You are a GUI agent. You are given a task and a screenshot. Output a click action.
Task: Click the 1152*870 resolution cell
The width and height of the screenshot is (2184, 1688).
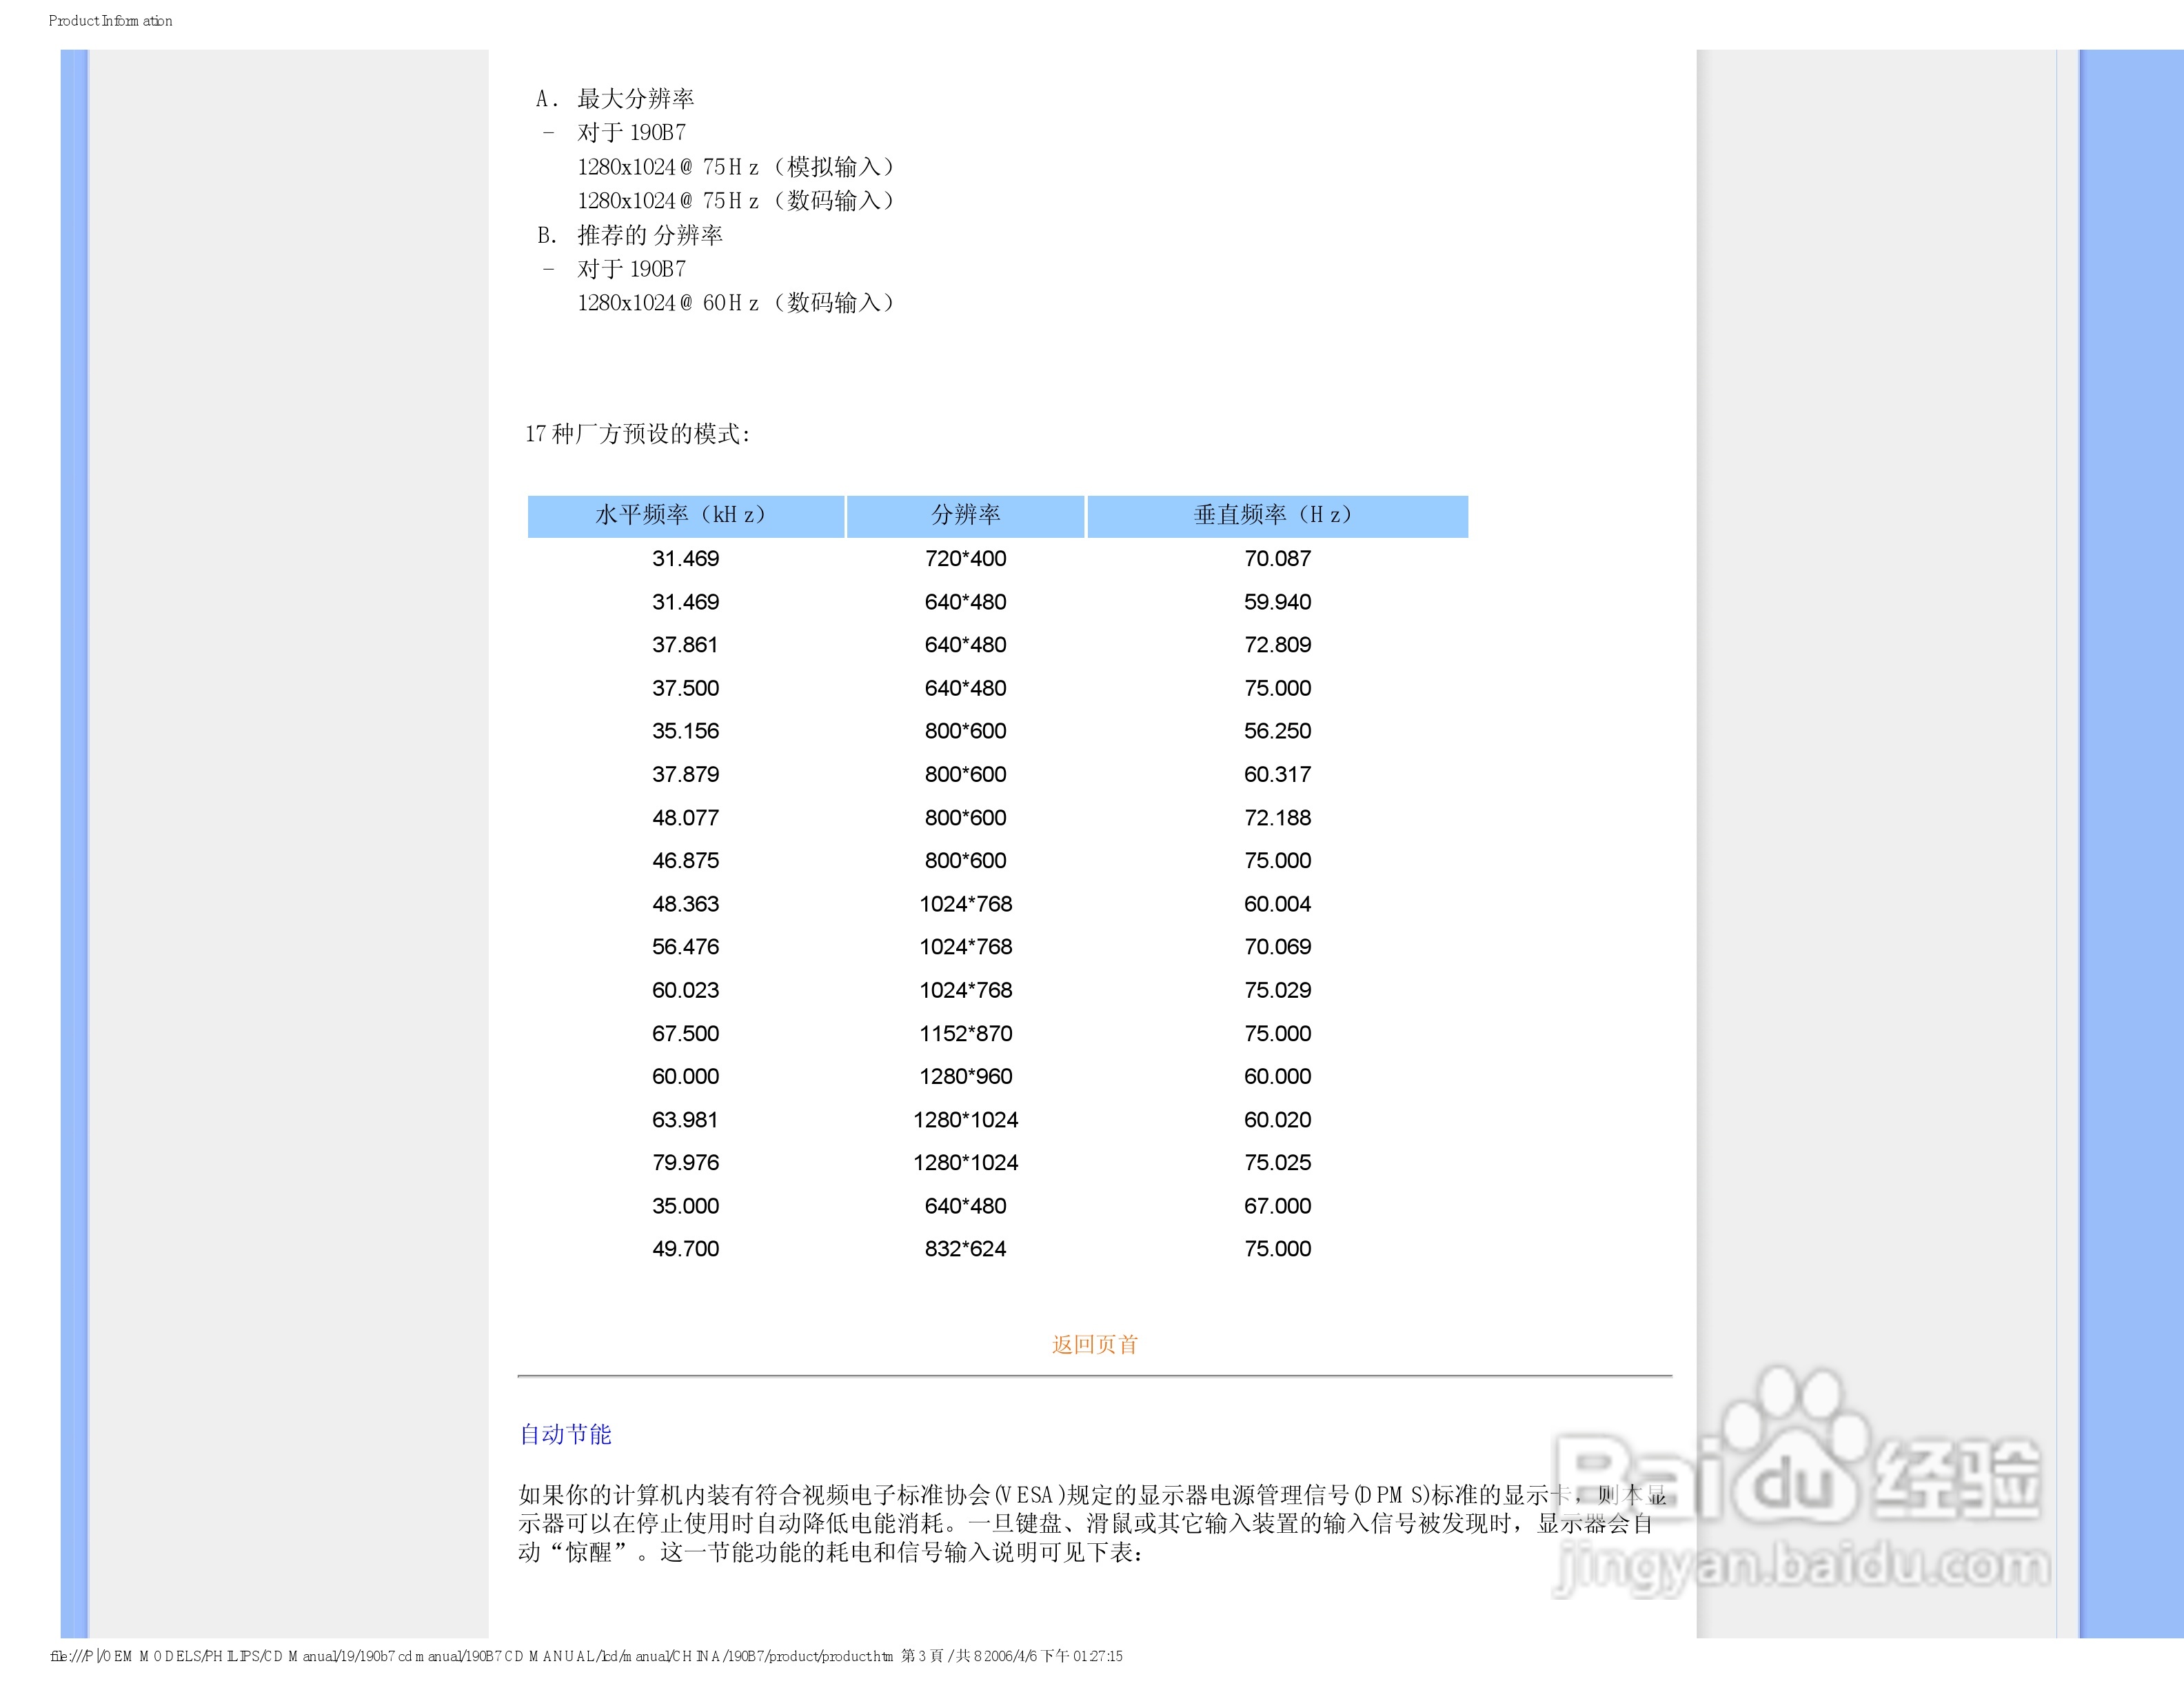tap(965, 1033)
